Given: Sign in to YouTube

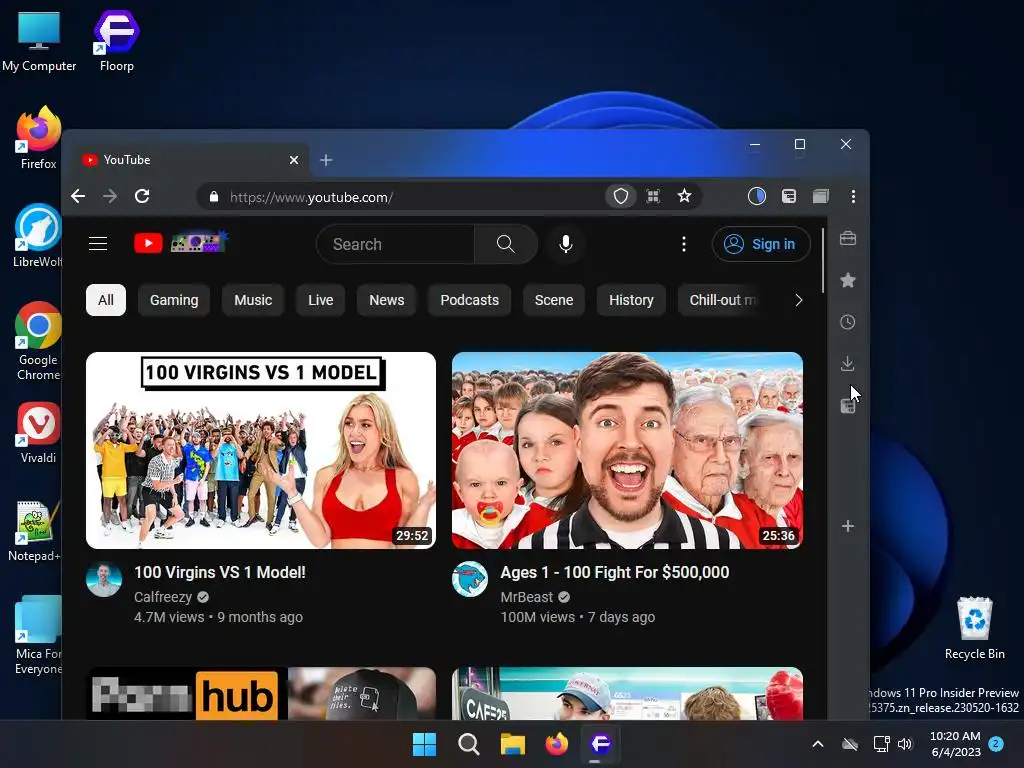Looking at the screenshot, I should pyautogui.click(x=761, y=244).
